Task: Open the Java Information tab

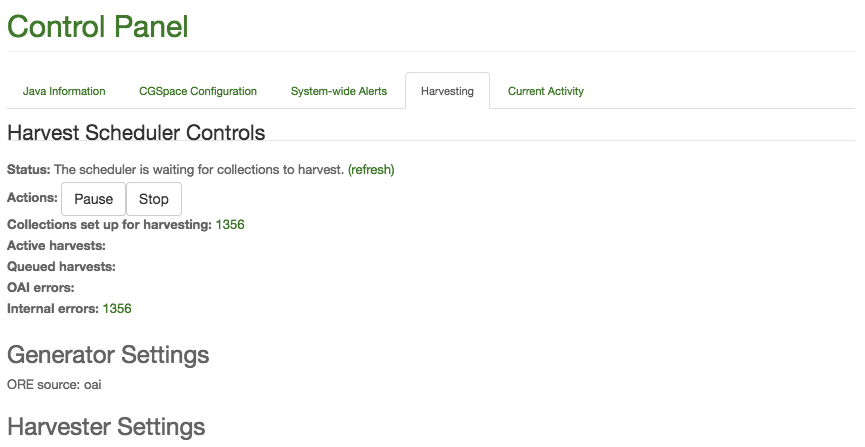Action: pos(64,91)
